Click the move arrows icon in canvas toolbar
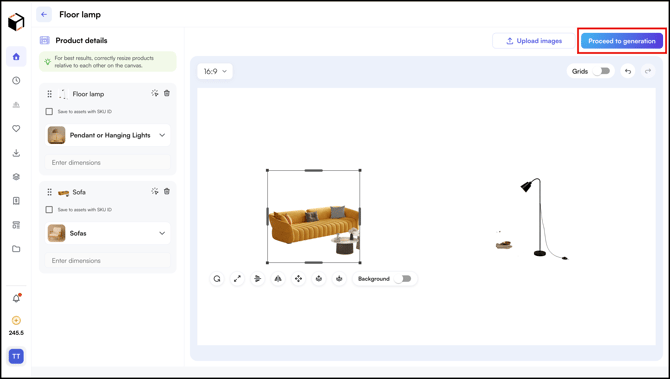670x379 pixels. (298, 279)
